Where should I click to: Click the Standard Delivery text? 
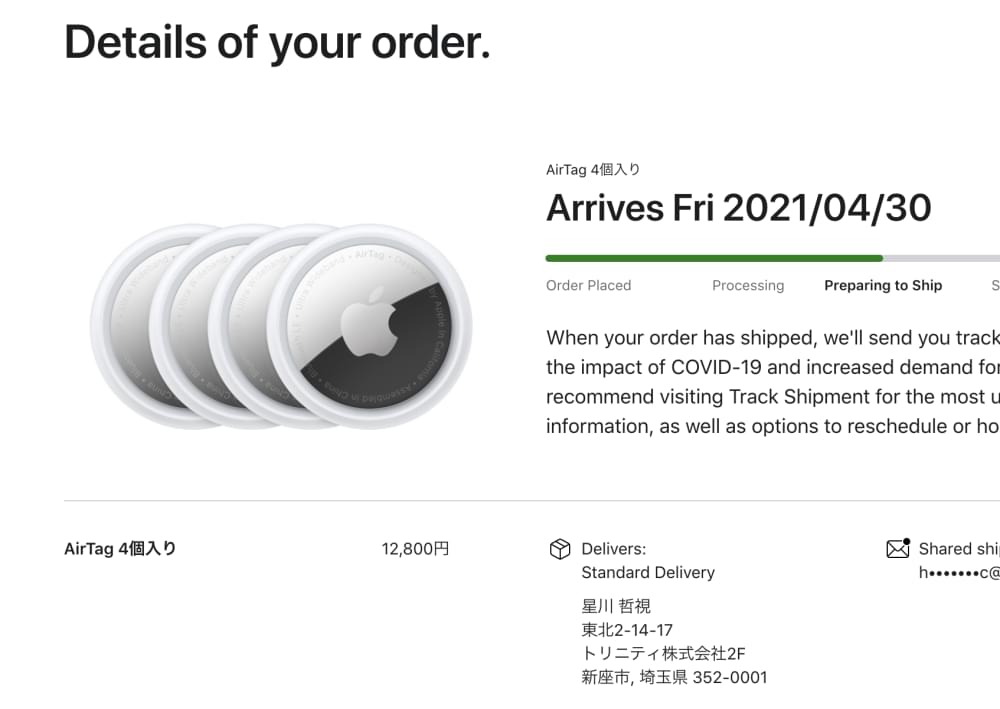(648, 573)
